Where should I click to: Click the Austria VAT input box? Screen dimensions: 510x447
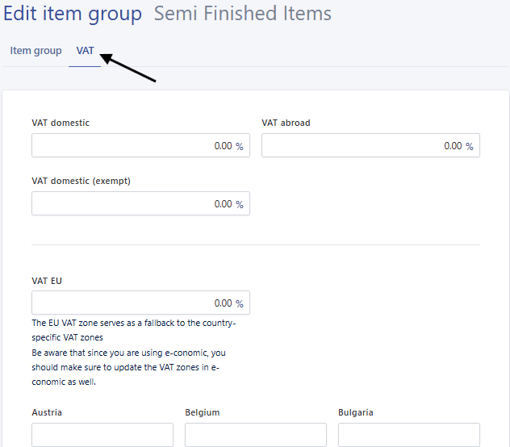click(x=102, y=435)
